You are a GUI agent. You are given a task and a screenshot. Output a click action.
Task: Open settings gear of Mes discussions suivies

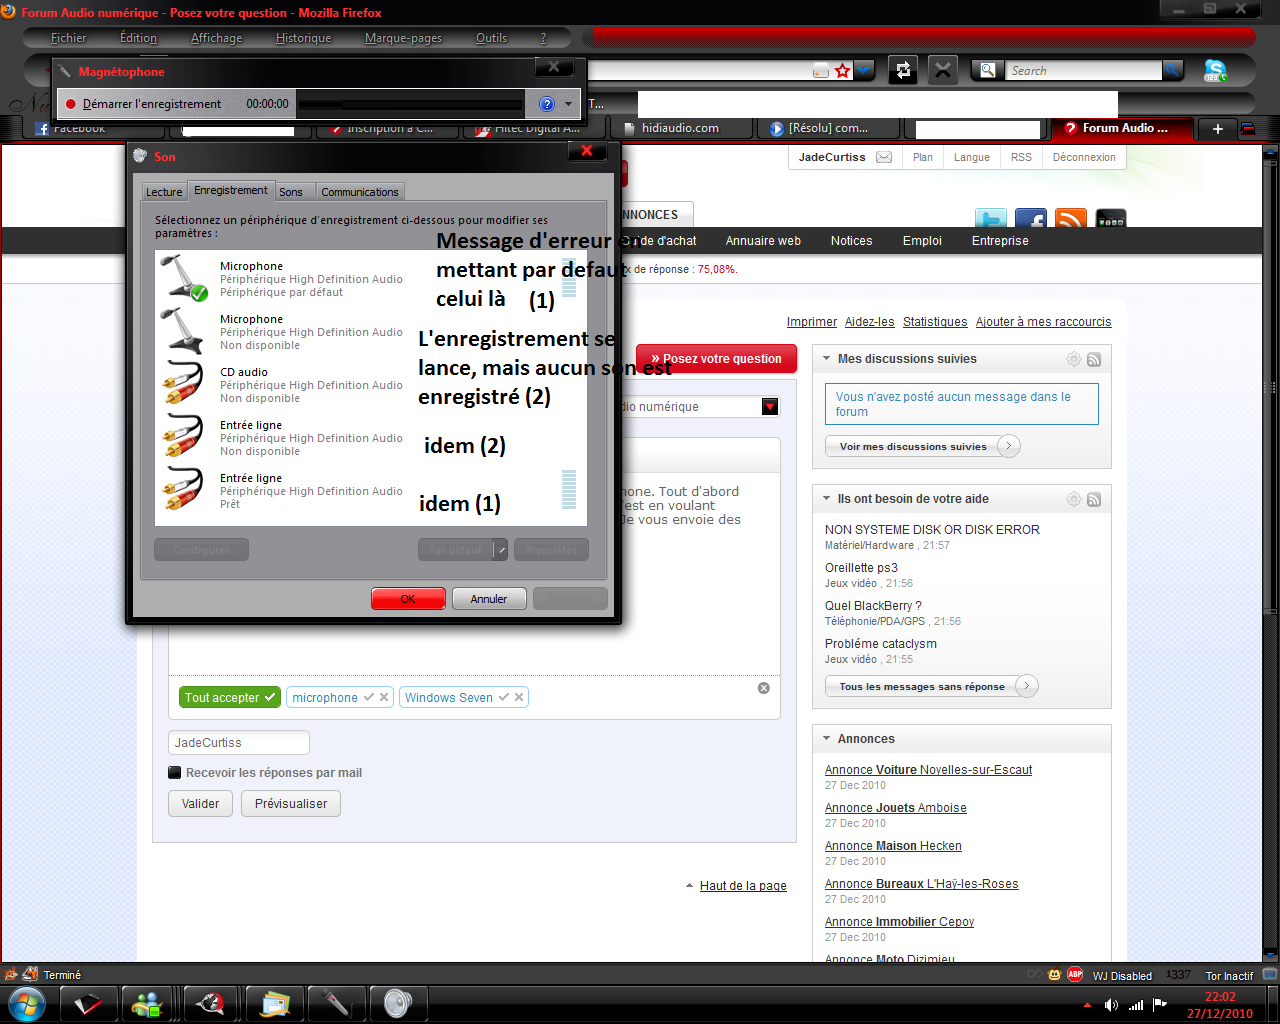click(x=1074, y=359)
